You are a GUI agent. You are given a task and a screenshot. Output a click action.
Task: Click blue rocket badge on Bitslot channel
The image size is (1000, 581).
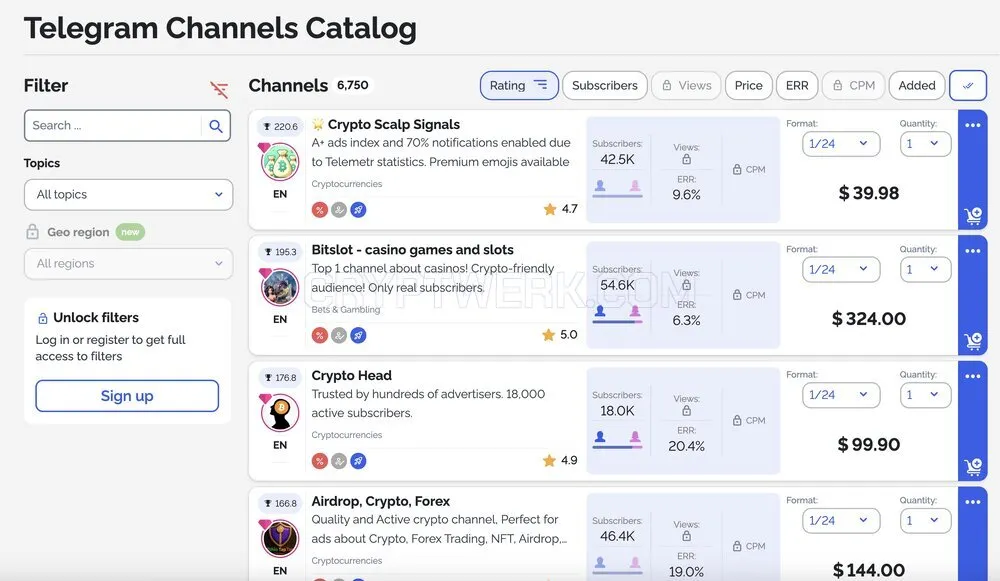pos(358,335)
